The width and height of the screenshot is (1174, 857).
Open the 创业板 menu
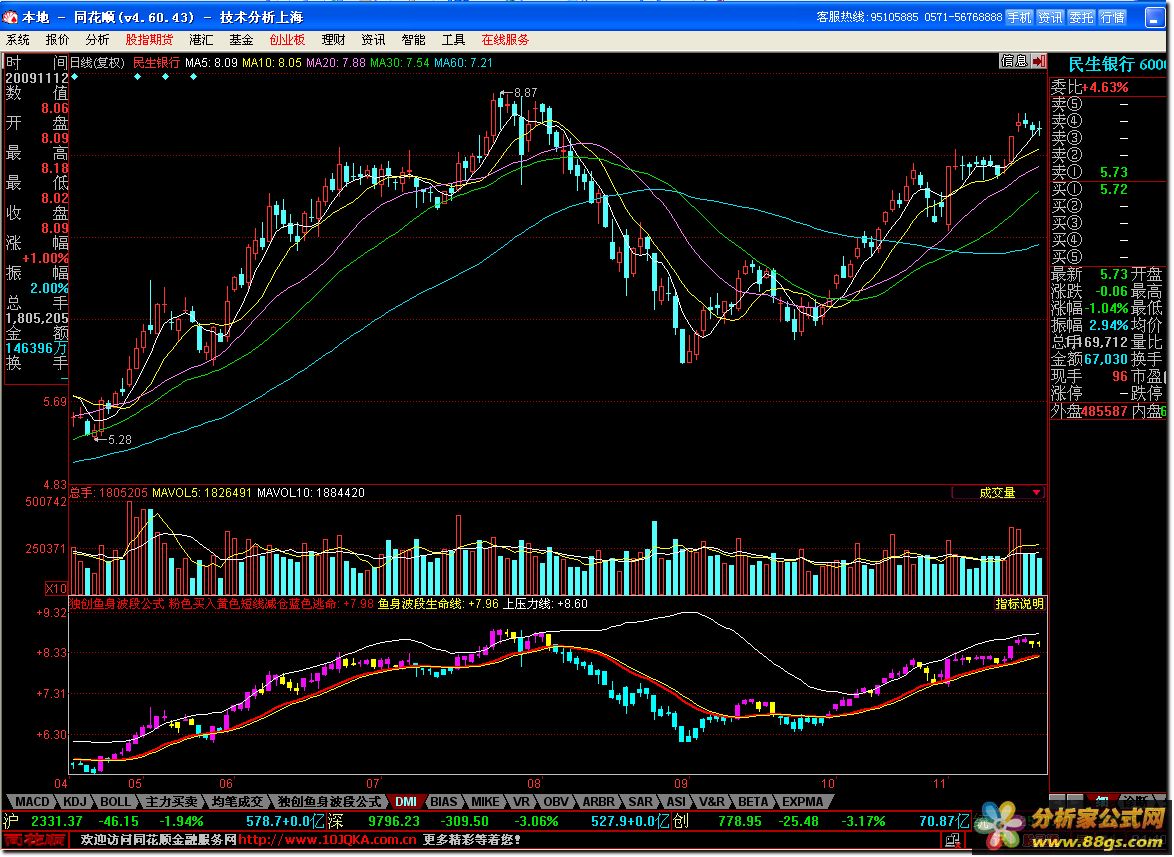point(287,40)
